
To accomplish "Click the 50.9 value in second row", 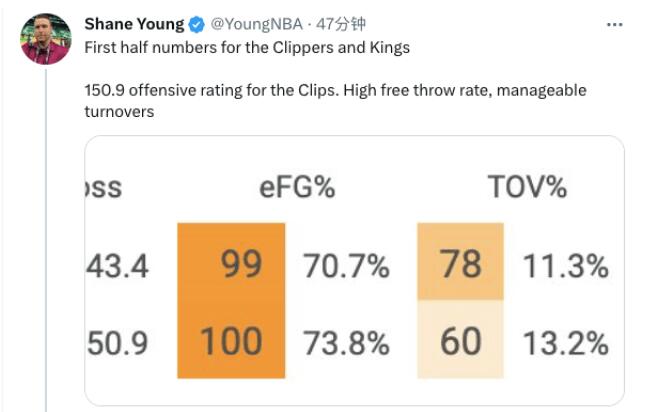I will [117, 343].
